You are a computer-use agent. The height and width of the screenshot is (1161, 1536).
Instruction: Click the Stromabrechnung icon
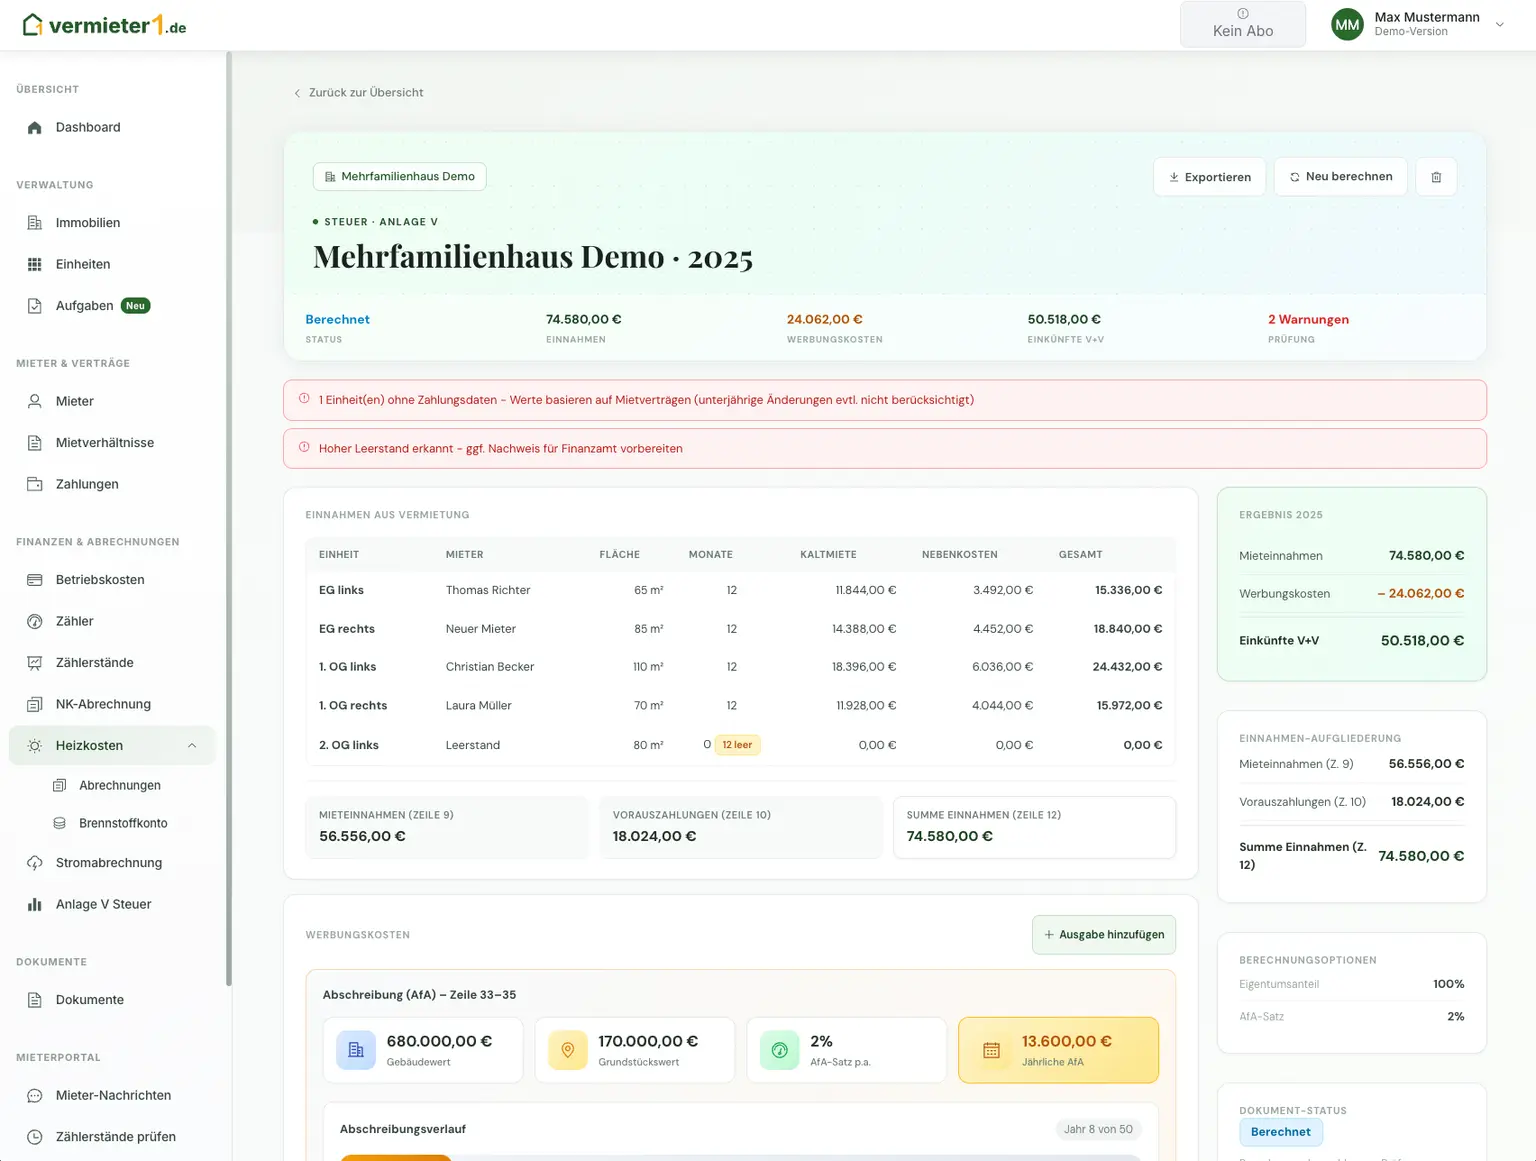click(35, 863)
